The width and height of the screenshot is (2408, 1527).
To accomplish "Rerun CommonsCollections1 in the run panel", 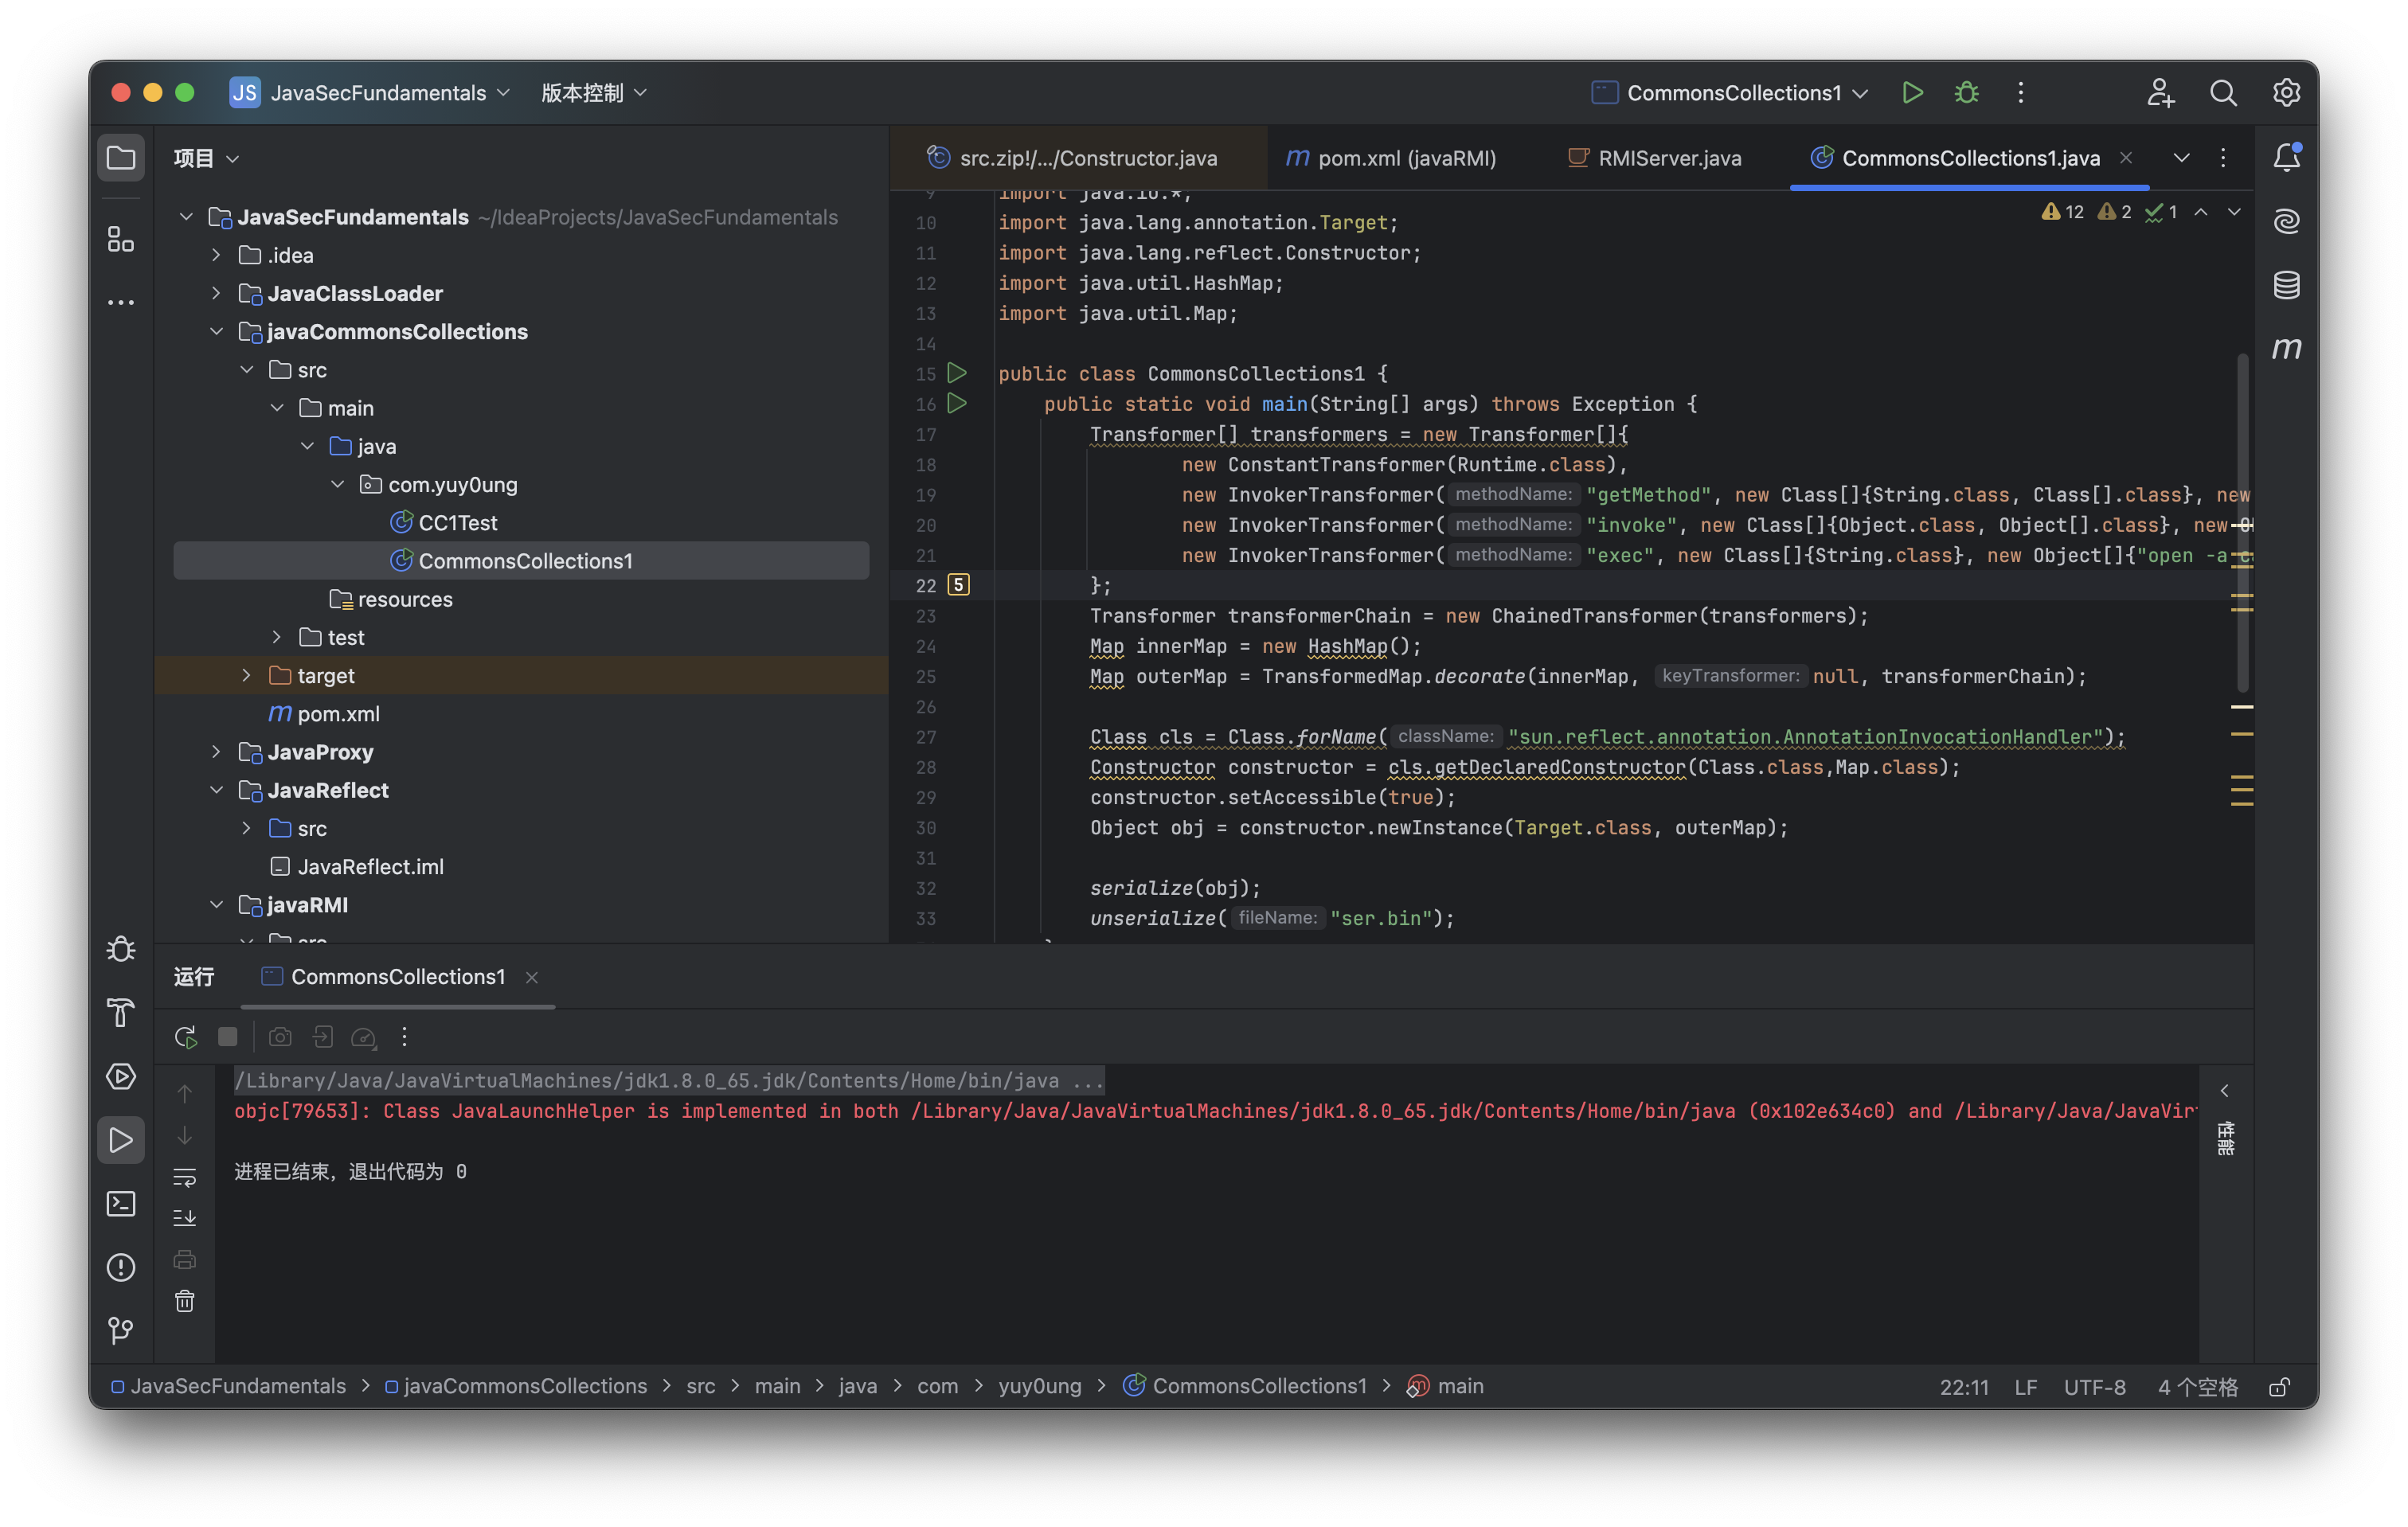I will click(185, 1037).
